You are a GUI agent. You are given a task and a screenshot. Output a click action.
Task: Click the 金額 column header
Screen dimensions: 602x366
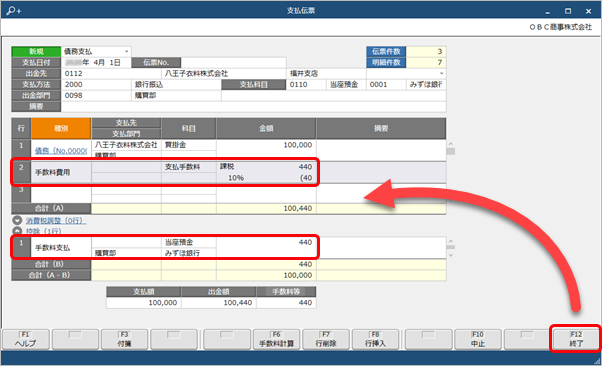point(266,128)
